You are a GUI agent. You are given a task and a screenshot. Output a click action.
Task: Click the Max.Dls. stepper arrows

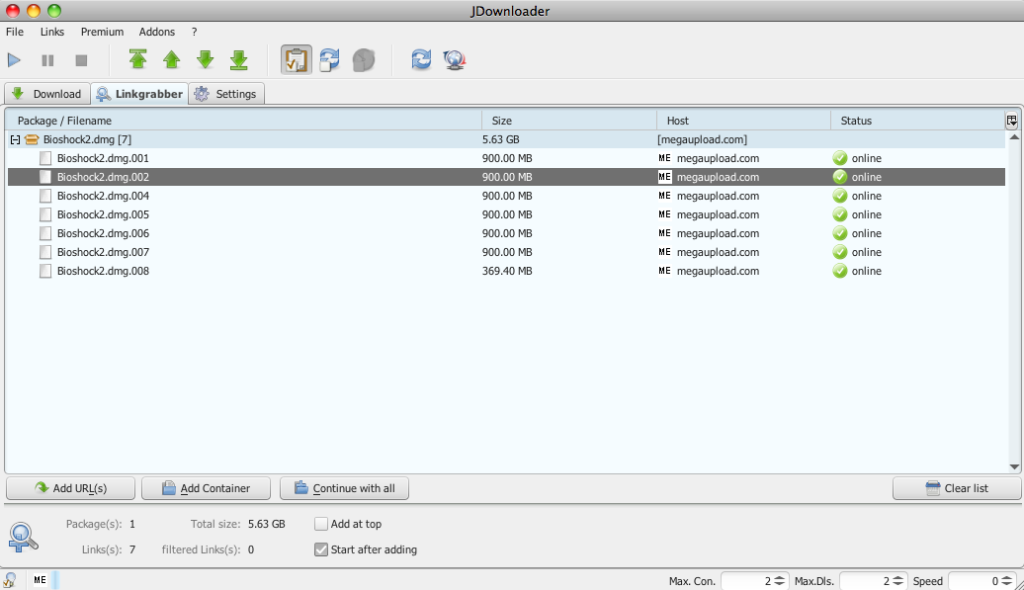pos(898,581)
